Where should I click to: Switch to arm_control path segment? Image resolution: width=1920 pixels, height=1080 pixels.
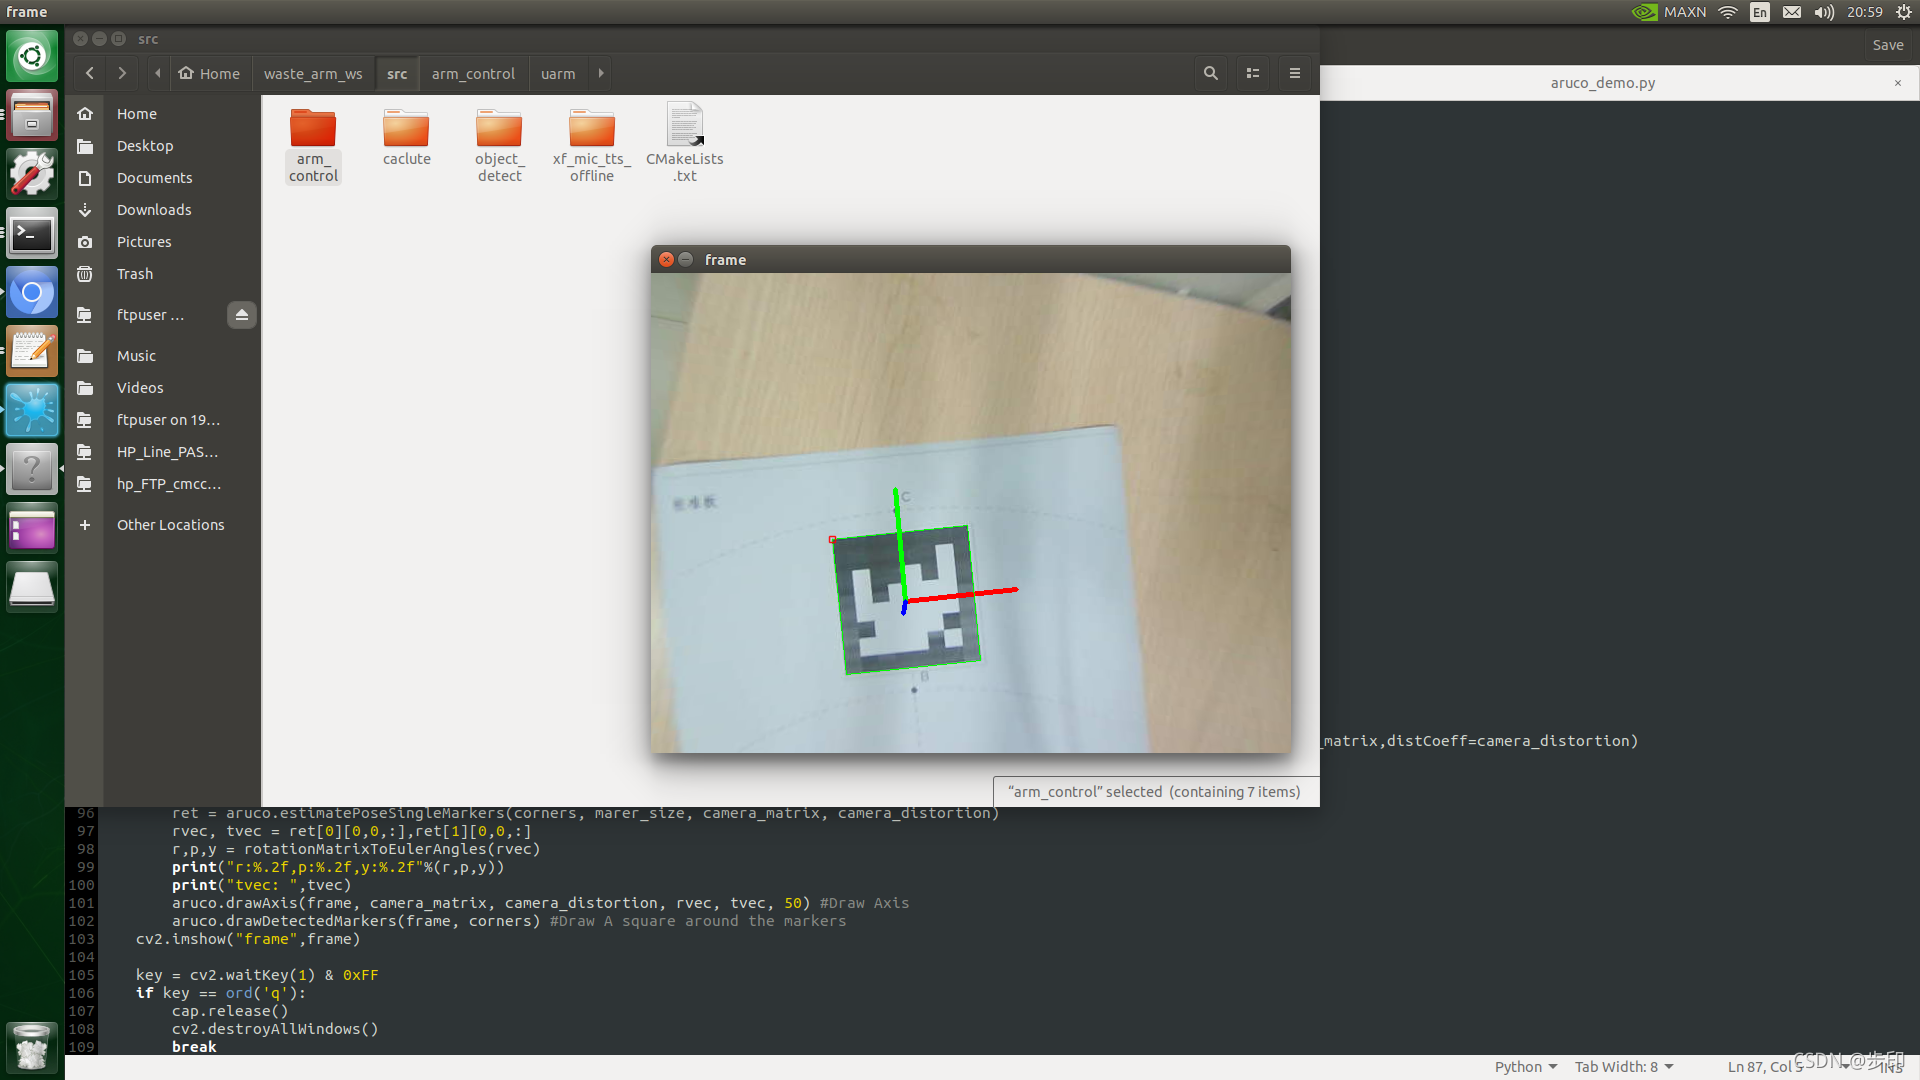(x=473, y=74)
